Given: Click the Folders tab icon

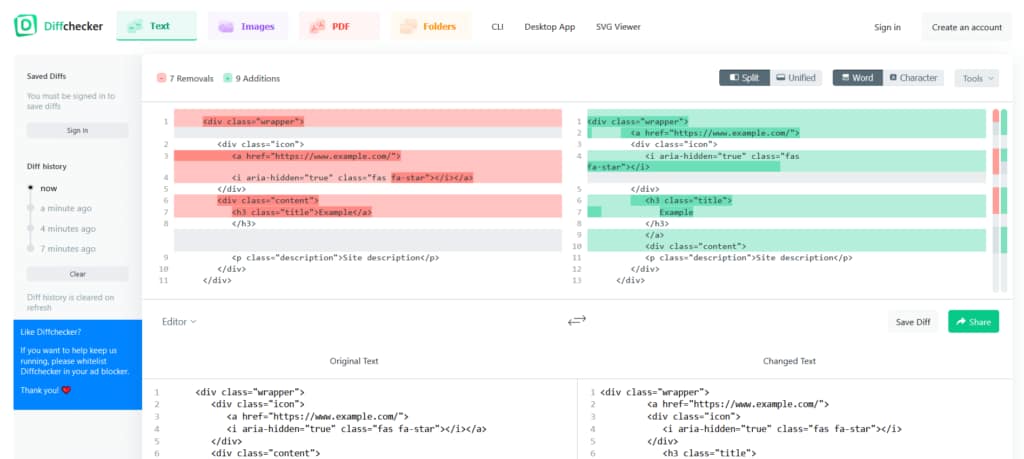Looking at the screenshot, I should pos(408,27).
